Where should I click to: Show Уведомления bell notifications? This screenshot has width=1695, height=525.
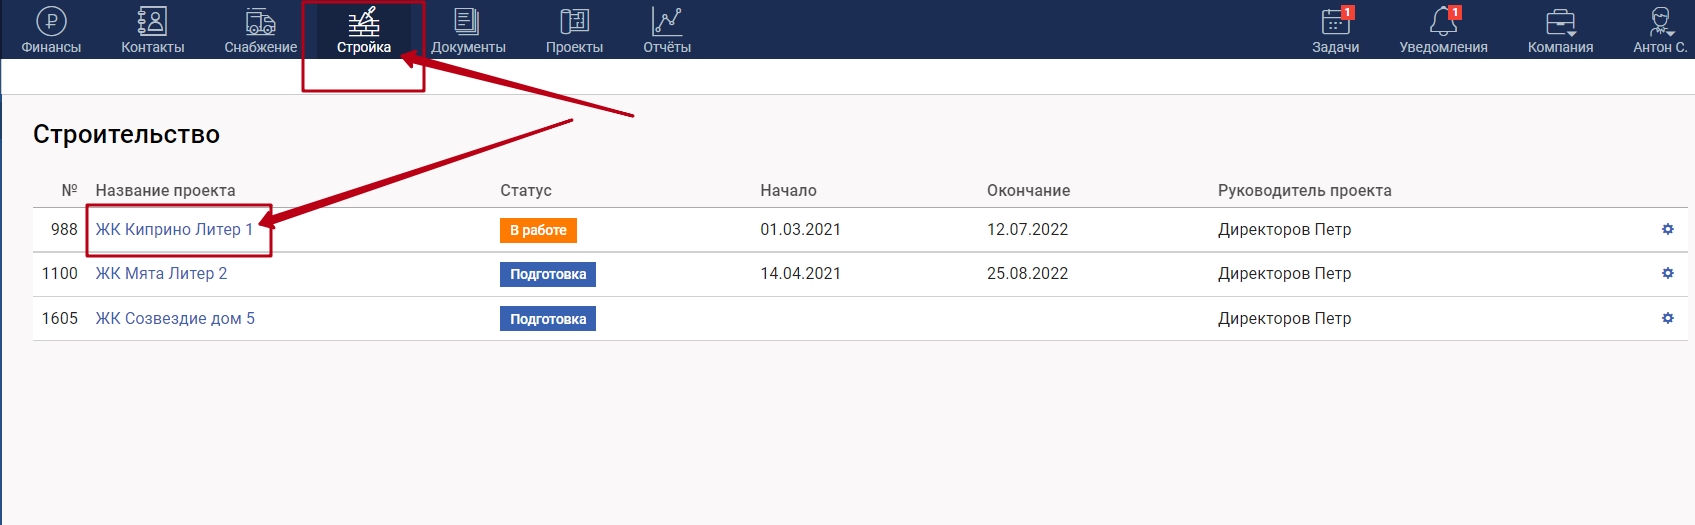[1443, 22]
